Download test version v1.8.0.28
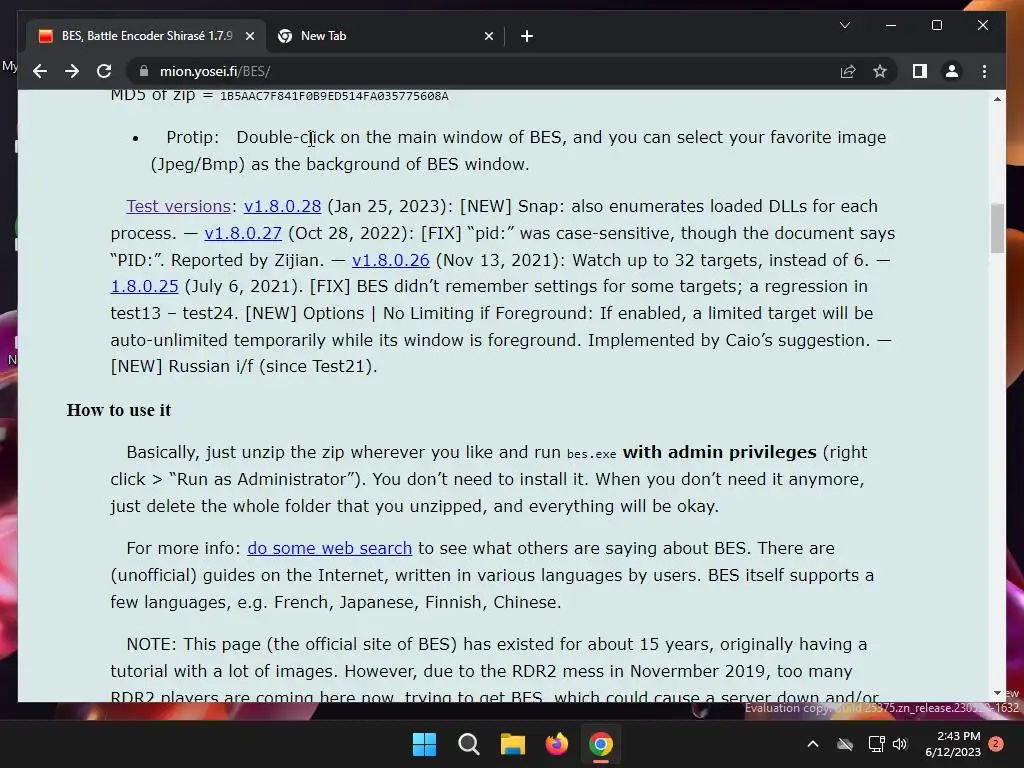The image size is (1024, 768). (x=282, y=206)
